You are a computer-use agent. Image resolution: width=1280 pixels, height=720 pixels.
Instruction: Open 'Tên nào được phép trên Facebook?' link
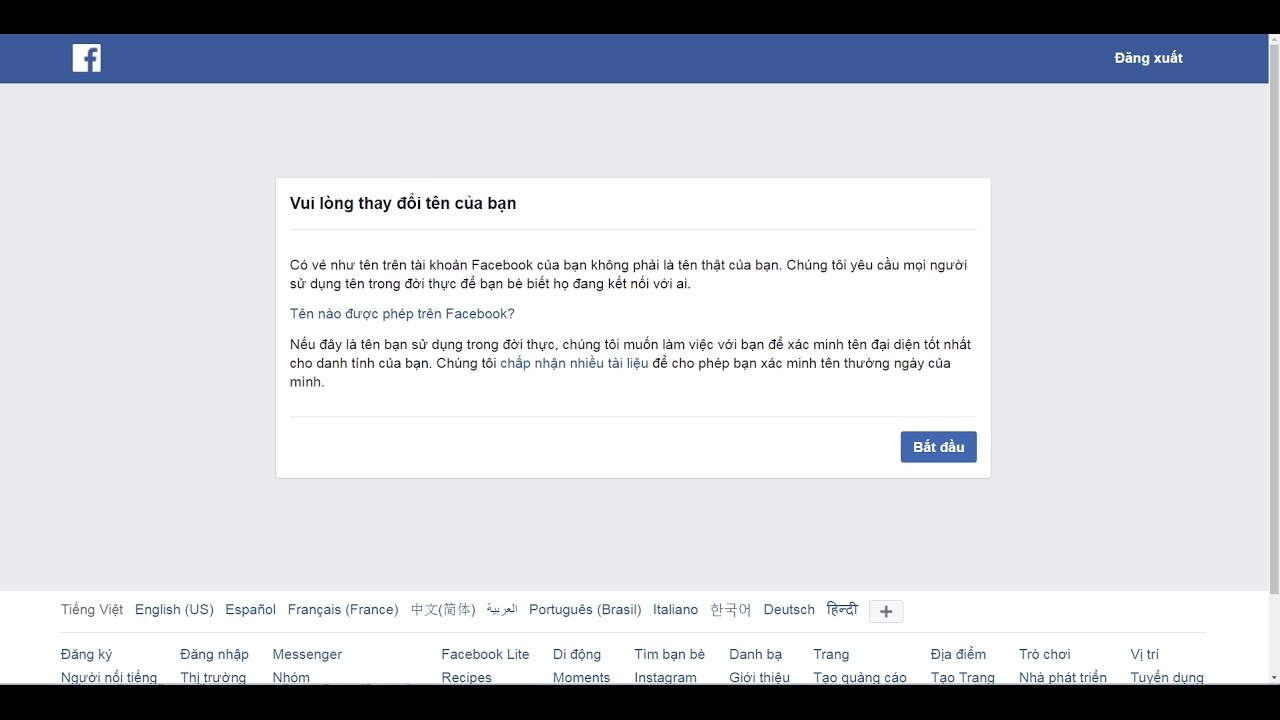click(x=402, y=314)
